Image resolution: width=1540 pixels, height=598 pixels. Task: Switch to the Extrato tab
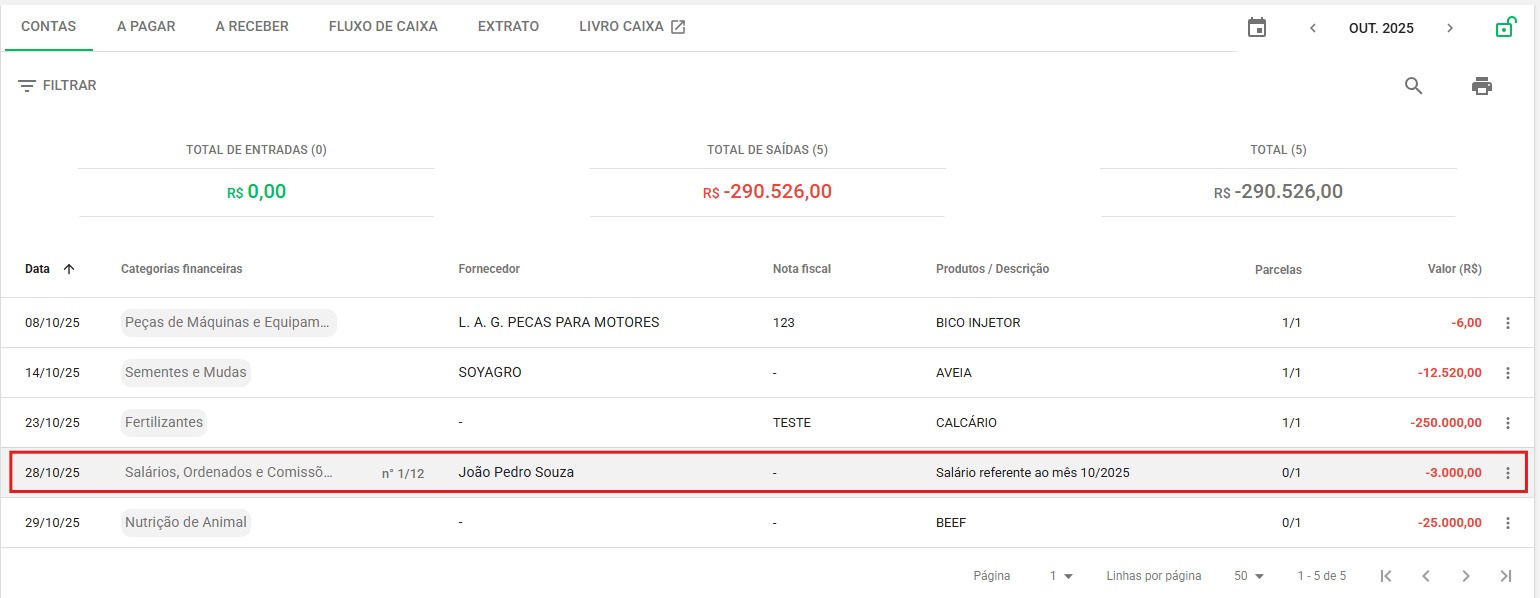pos(508,27)
